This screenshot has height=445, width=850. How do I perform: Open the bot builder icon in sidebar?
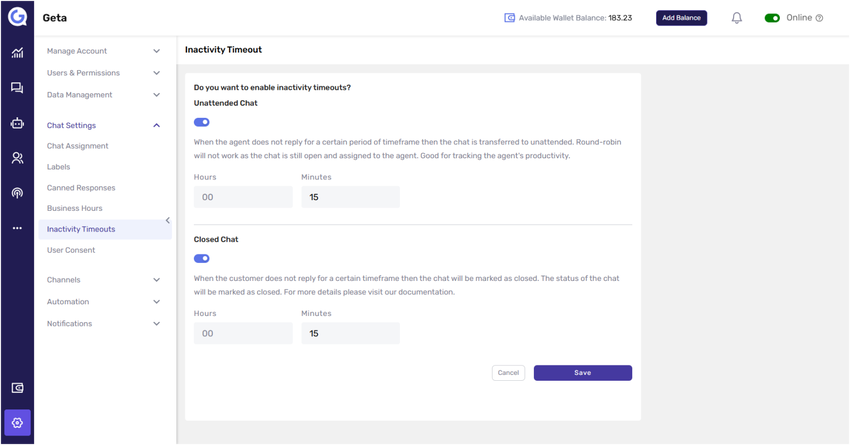17,123
